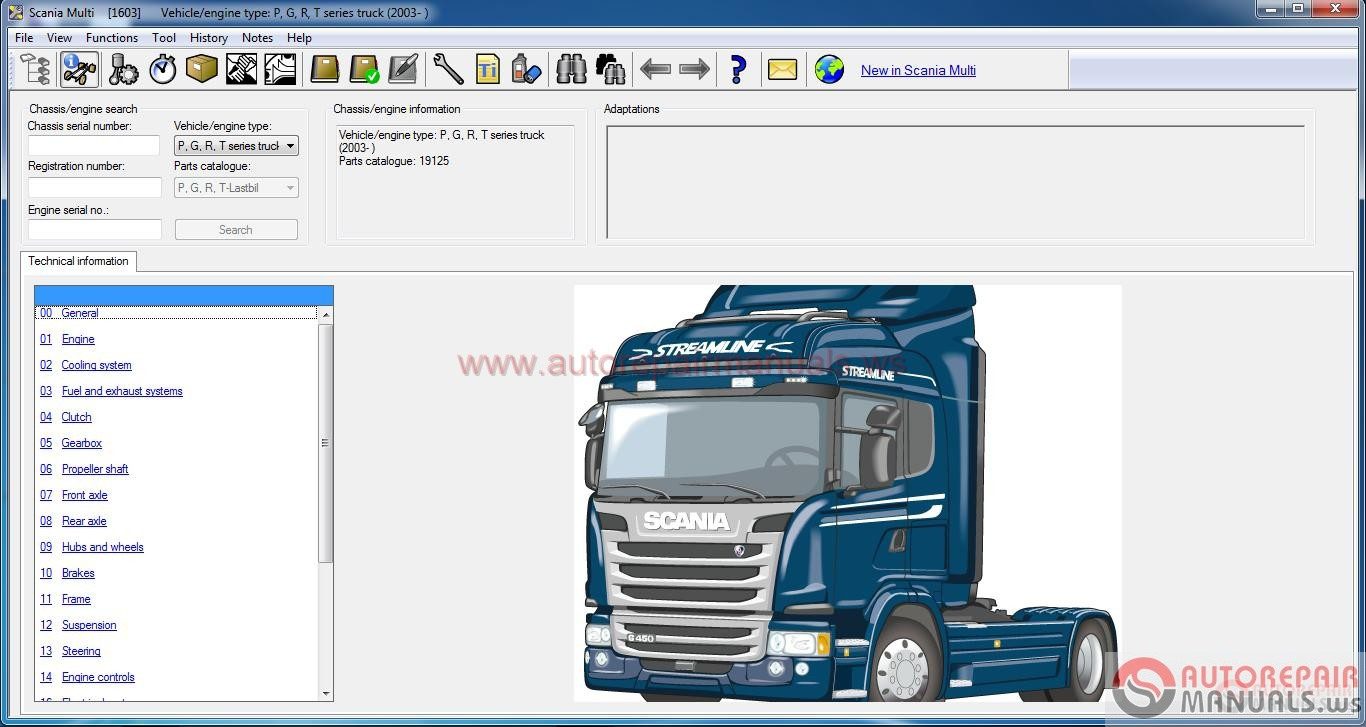This screenshot has width=1366, height=727.
Task: Open the wiring diagram sheet icon
Action: [x=280, y=70]
